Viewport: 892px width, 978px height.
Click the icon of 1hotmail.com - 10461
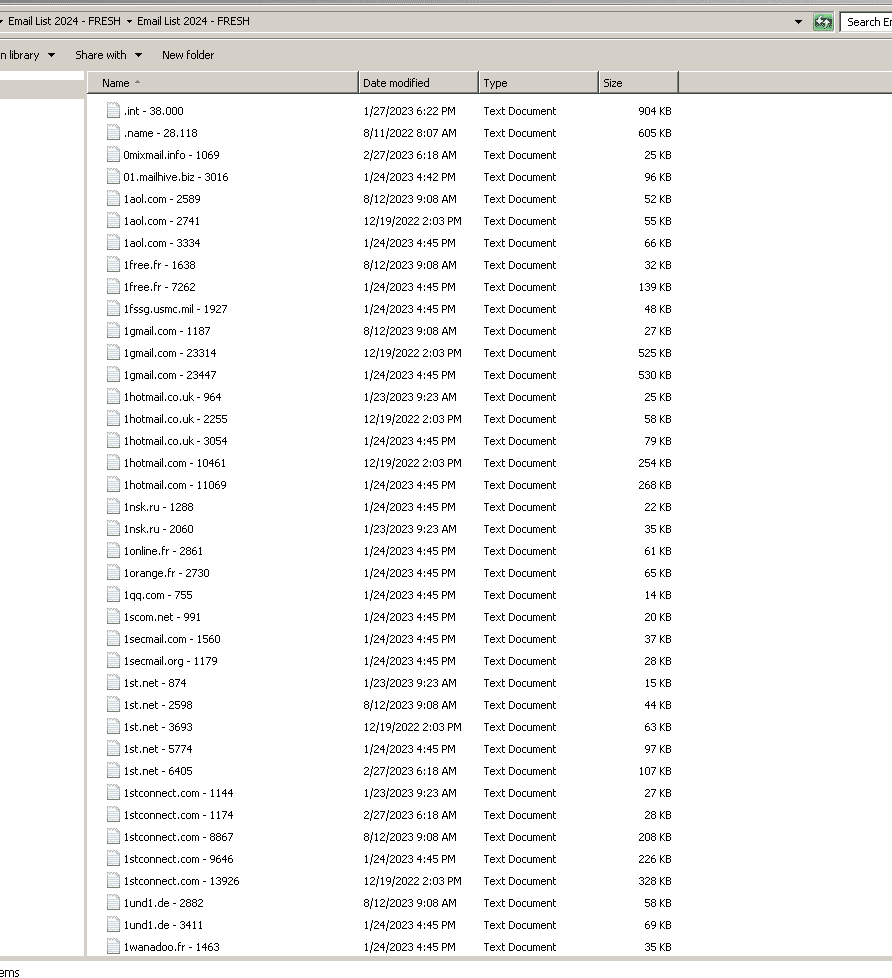point(113,463)
